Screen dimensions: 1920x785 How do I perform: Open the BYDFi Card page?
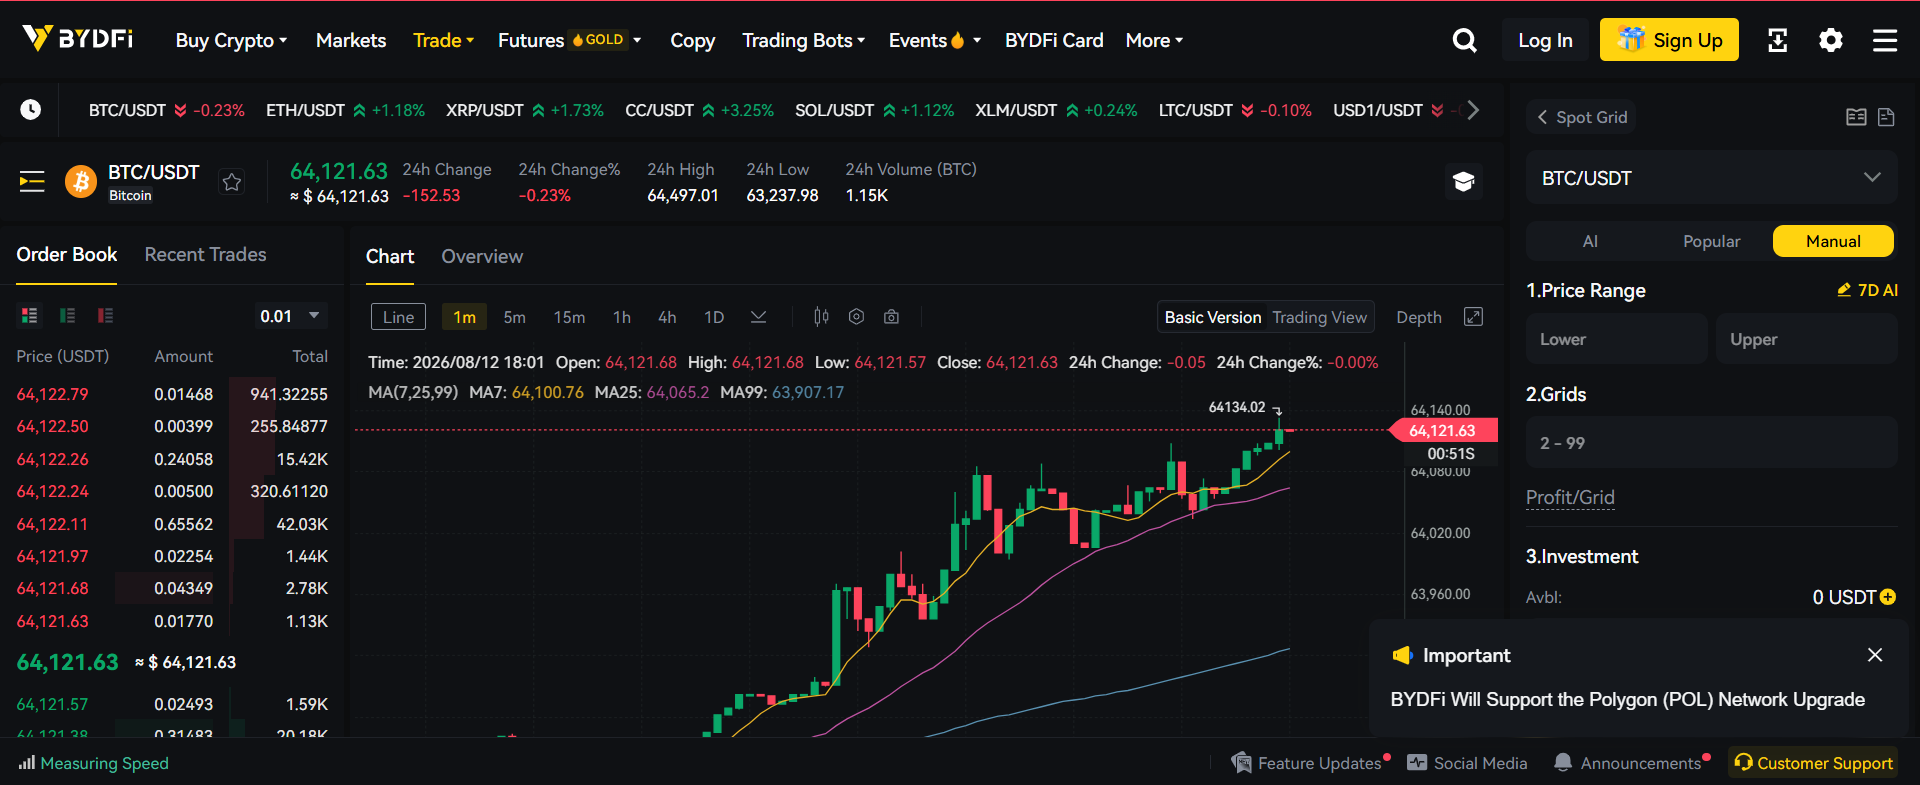coord(1054,40)
